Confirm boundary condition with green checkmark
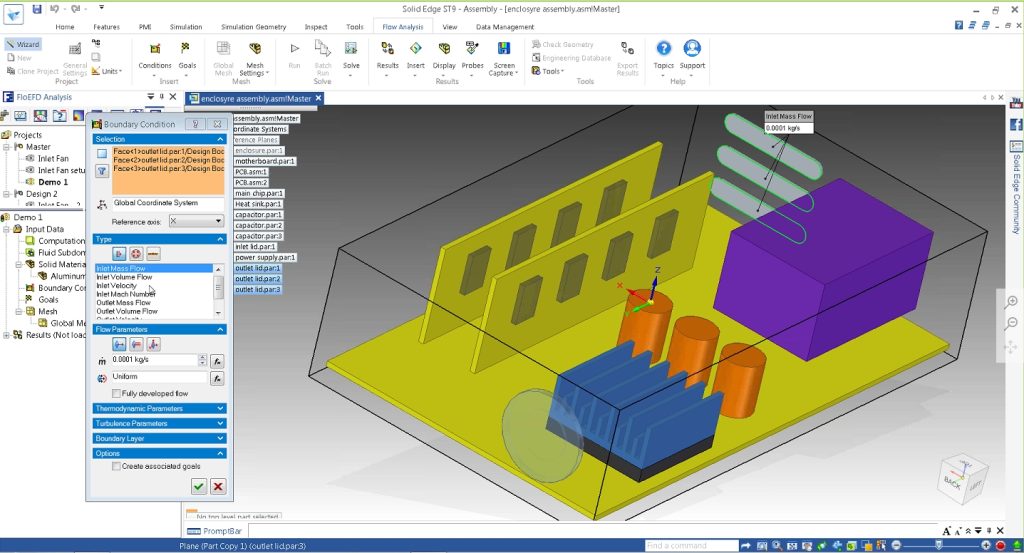Screen dimensions: 1024x553 pyautogui.click(x=199, y=486)
